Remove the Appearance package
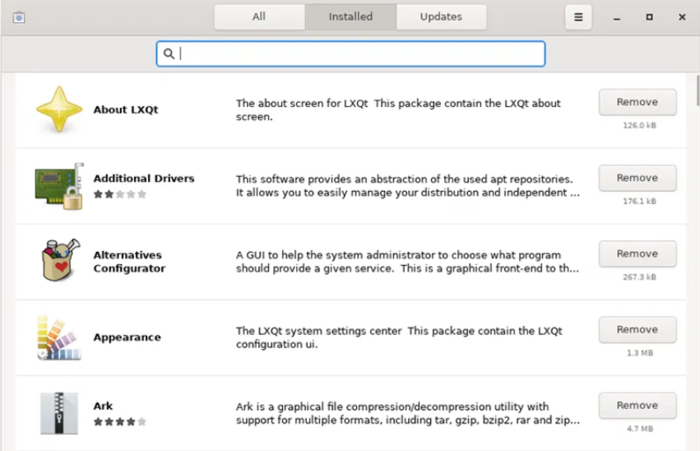This screenshot has height=451, width=700. [x=636, y=330]
